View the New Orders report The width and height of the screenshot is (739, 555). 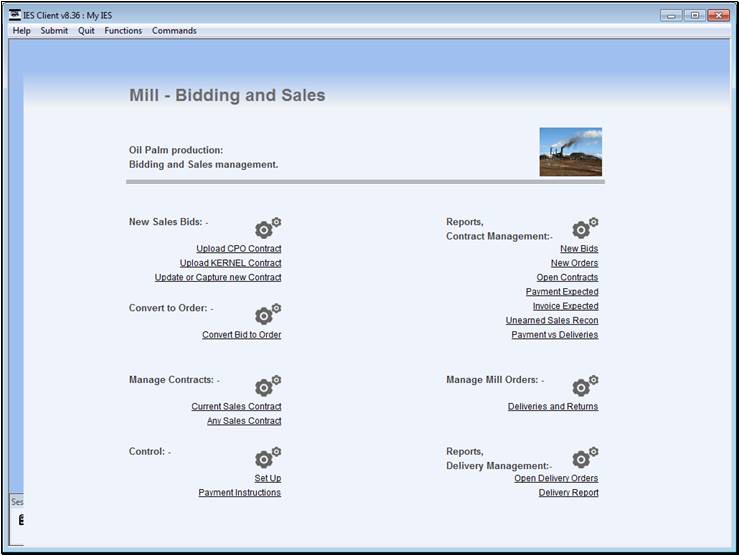point(575,263)
